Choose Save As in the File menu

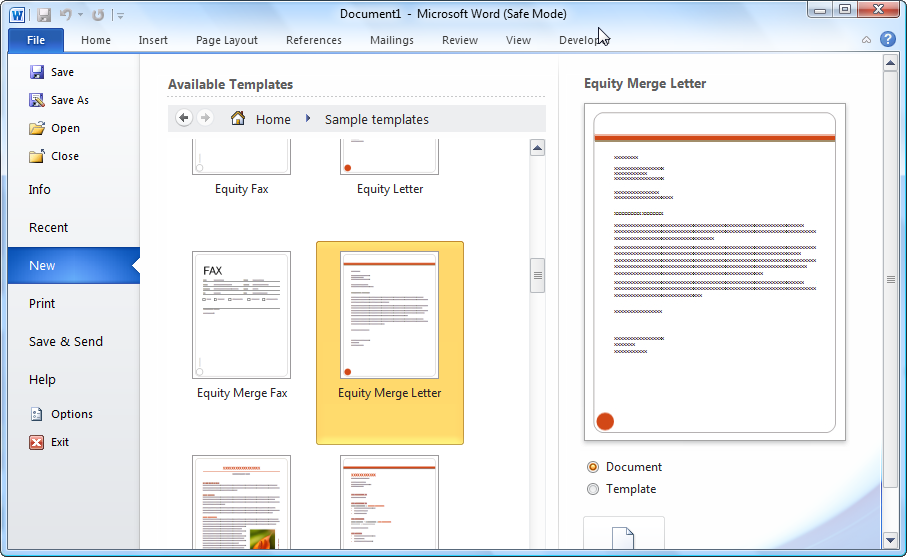point(59,100)
